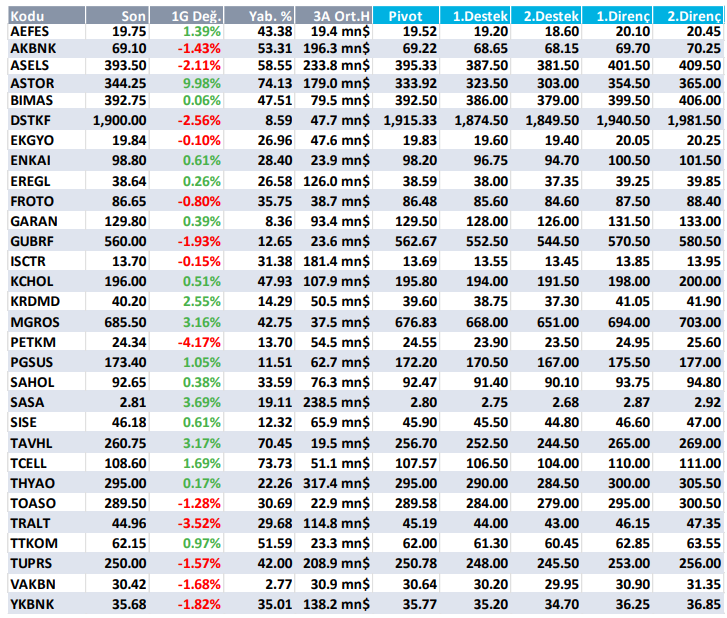Screen dimensions: 727x618
Task: Click TRALT's -3.52% daily change
Action: pyautogui.click(x=199, y=523)
